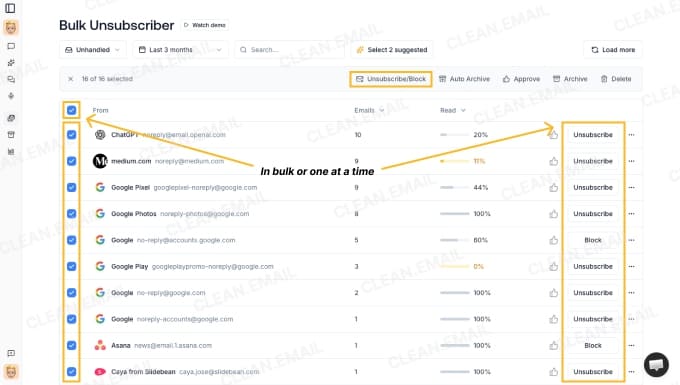This screenshot has width=680, height=385.
Task: Thumbs up the medium.com sender
Action: [x=554, y=161]
